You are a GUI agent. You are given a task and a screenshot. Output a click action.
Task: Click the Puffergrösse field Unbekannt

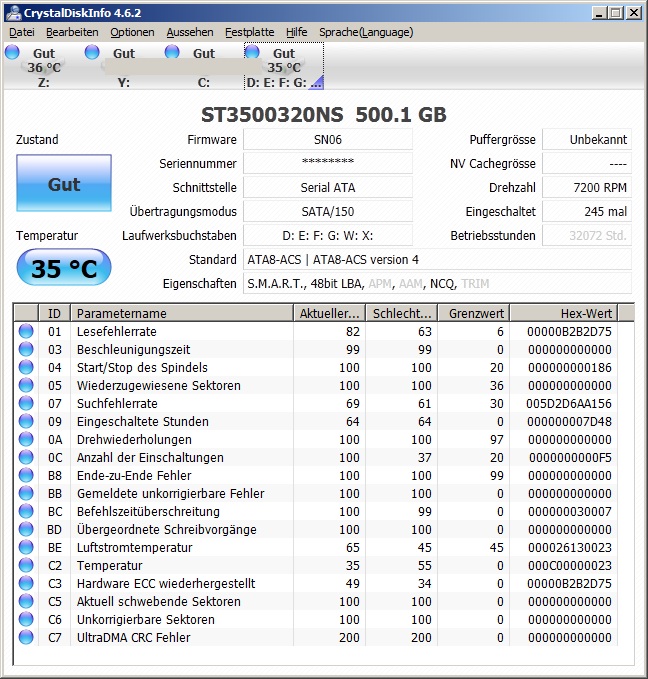pos(587,139)
